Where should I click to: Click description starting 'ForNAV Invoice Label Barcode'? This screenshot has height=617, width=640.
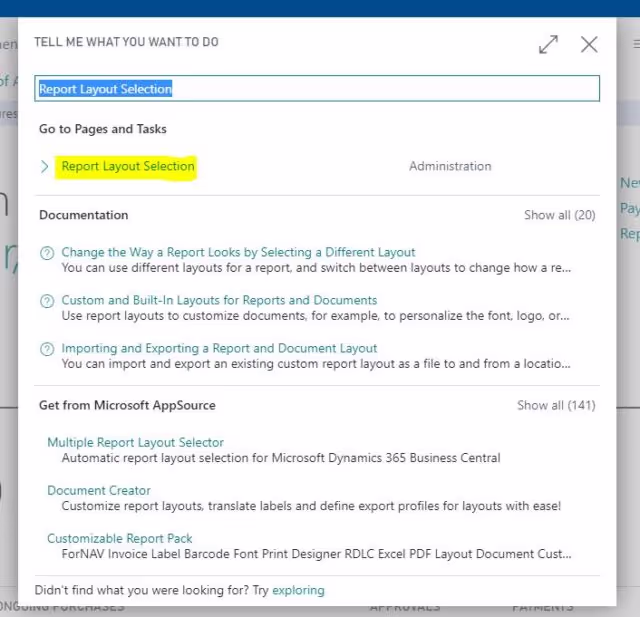coord(317,554)
